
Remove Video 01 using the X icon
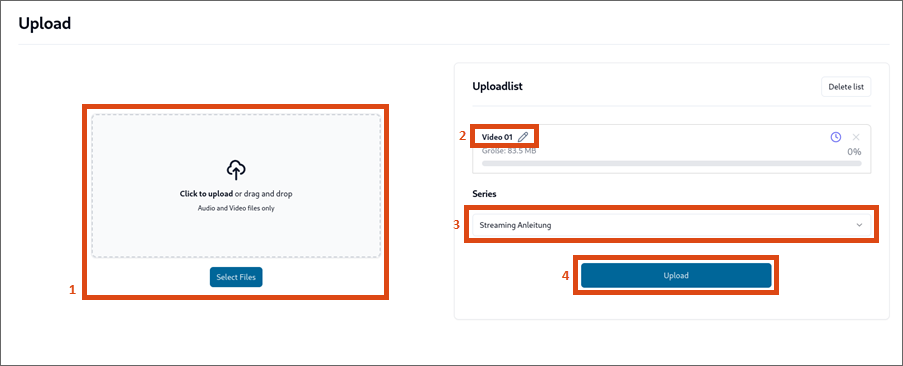coord(856,137)
